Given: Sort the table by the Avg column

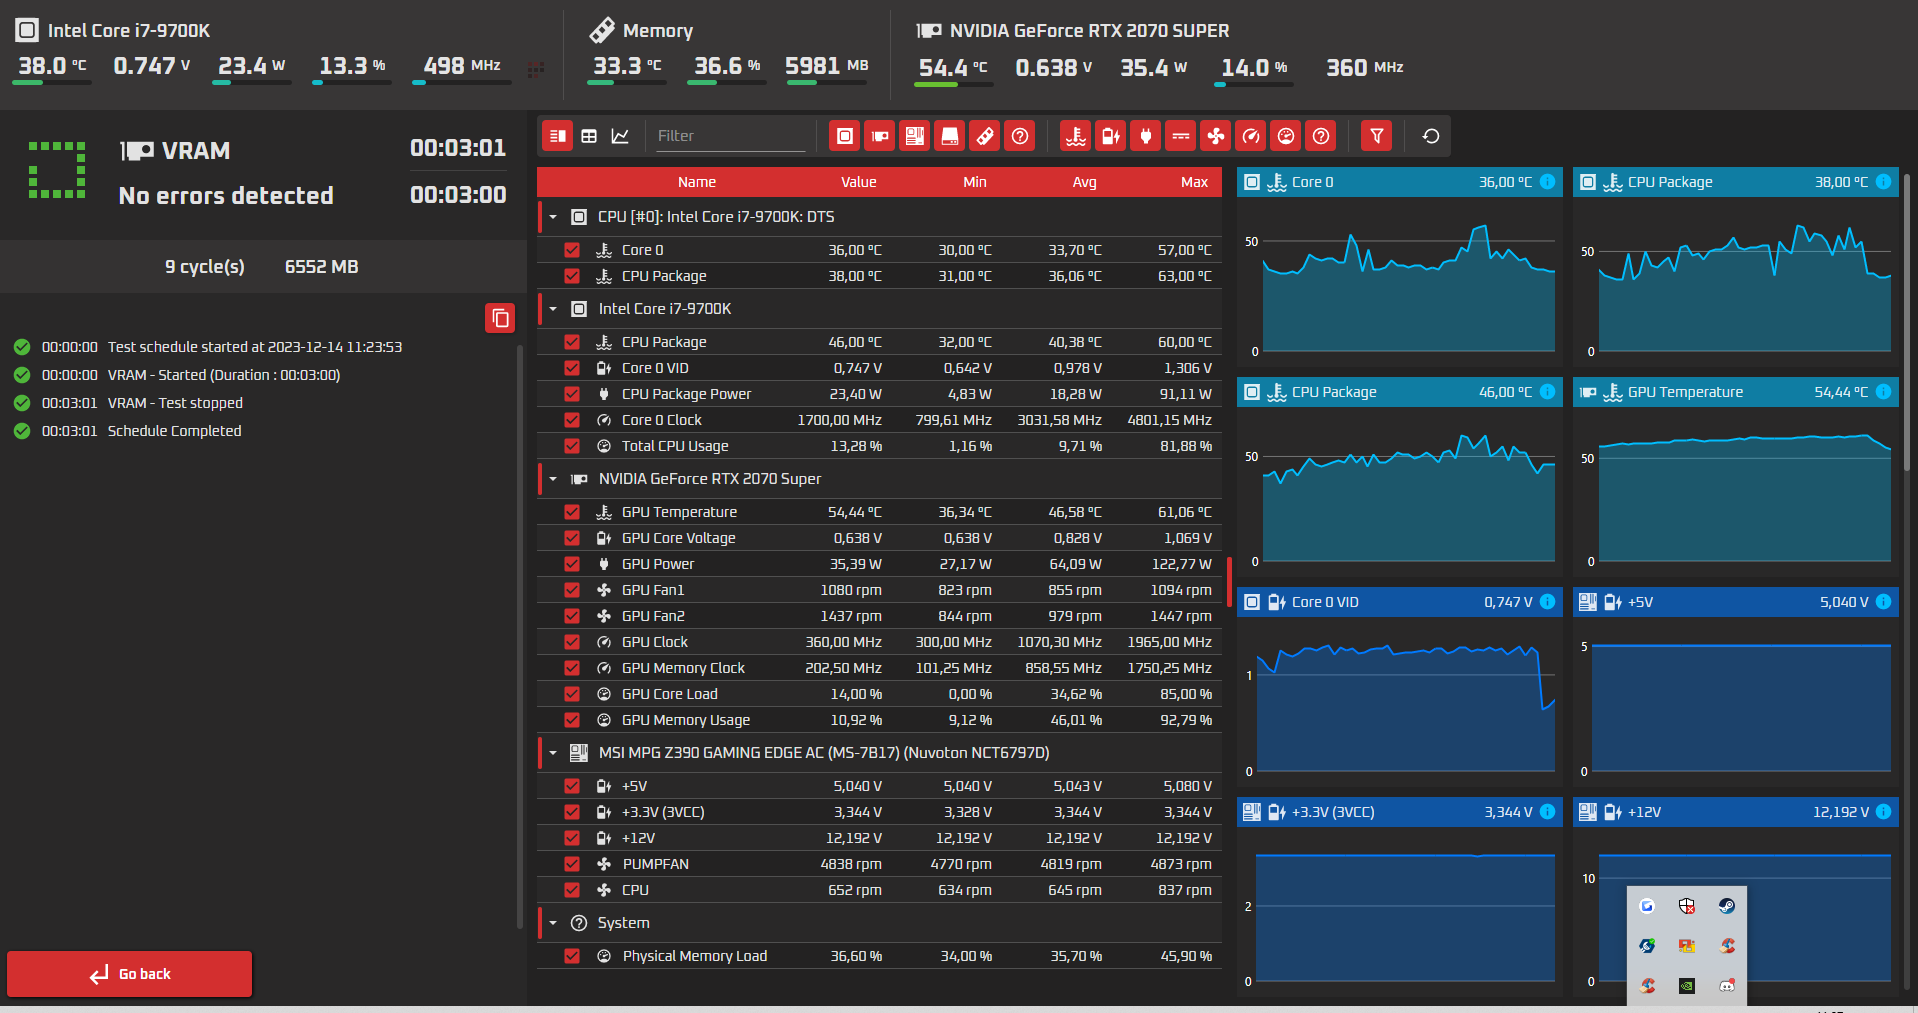Looking at the screenshot, I should pos(1085,182).
